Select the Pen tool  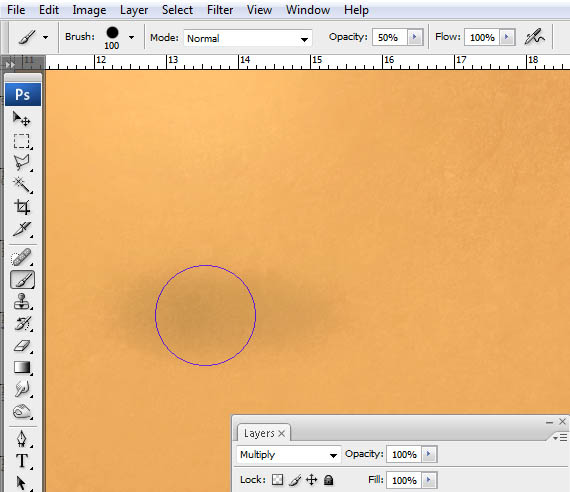click(x=22, y=439)
